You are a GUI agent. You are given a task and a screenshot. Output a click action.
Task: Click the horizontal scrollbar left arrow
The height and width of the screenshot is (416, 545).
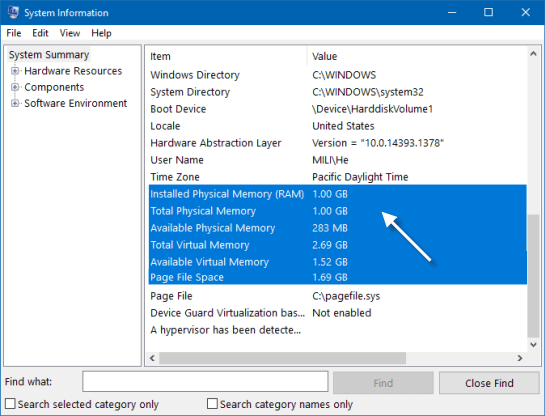point(153,358)
